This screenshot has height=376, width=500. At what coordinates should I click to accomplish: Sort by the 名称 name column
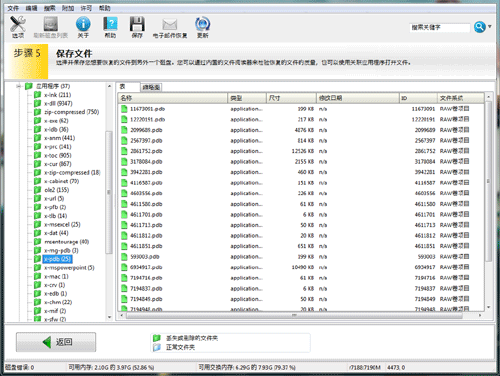click(x=173, y=98)
